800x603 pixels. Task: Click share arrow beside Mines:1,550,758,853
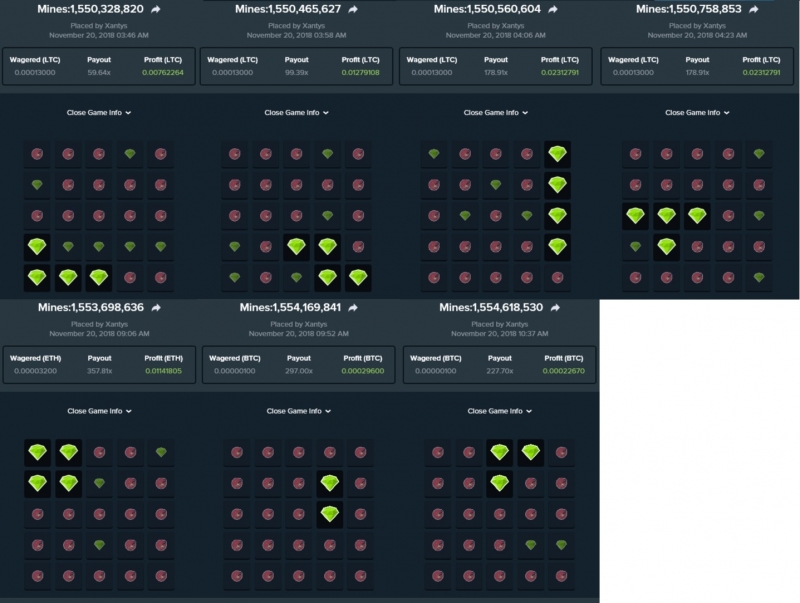click(x=754, y=9)
